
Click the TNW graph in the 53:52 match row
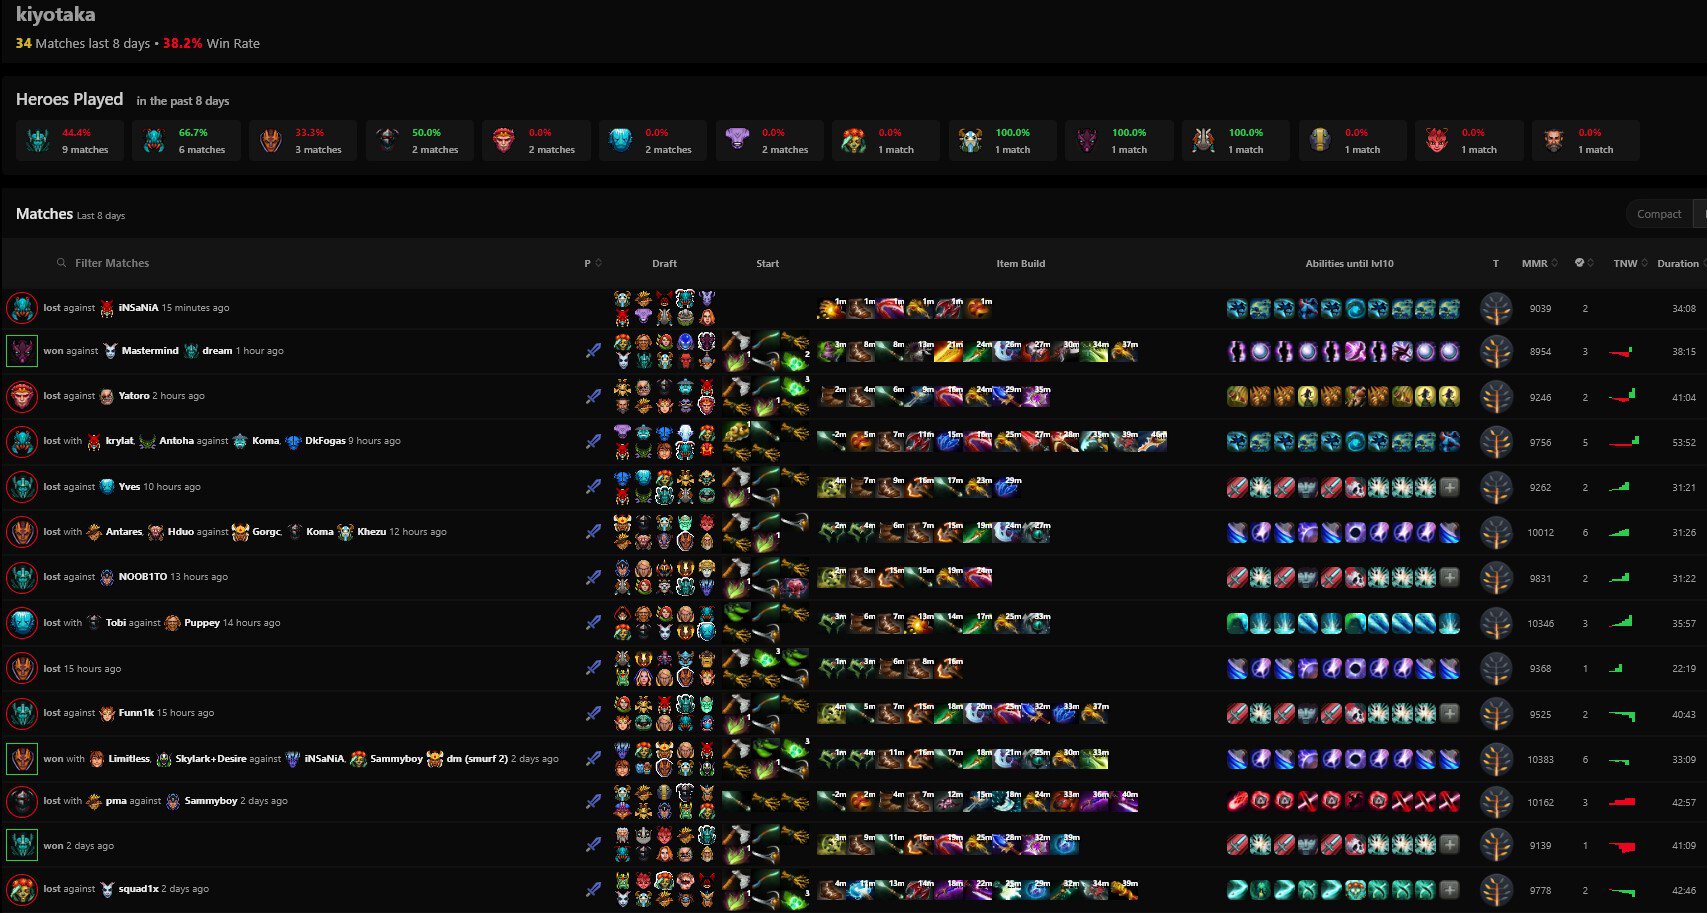[1624, 441]
